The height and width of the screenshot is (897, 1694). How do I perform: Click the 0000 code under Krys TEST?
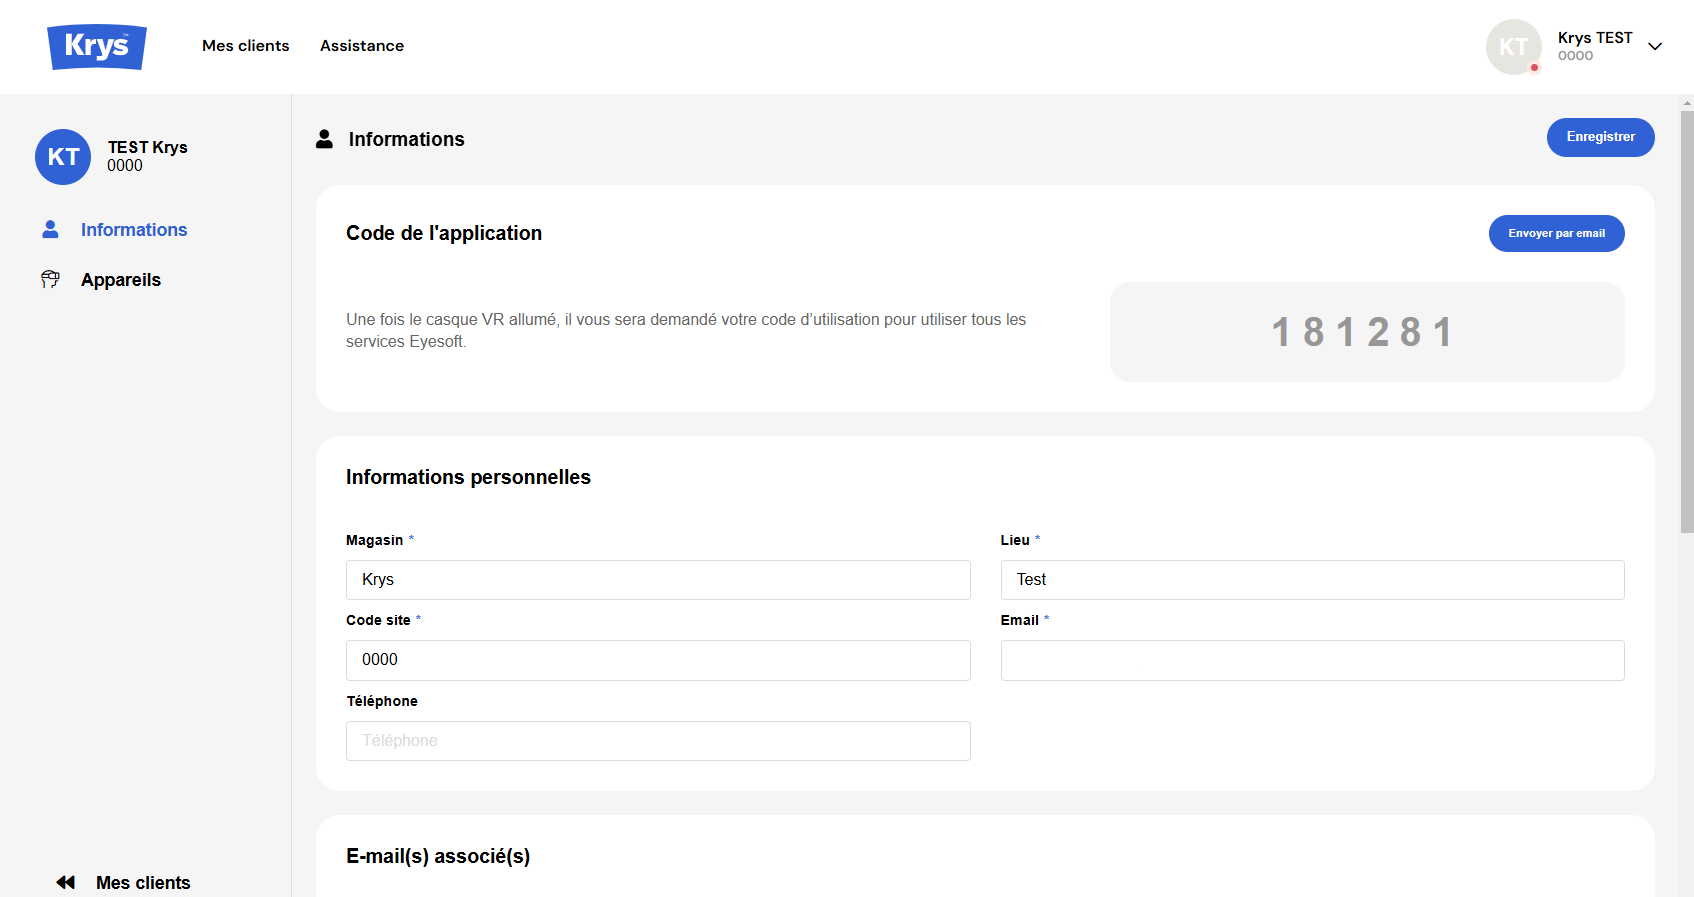(x=1576, y=56)
